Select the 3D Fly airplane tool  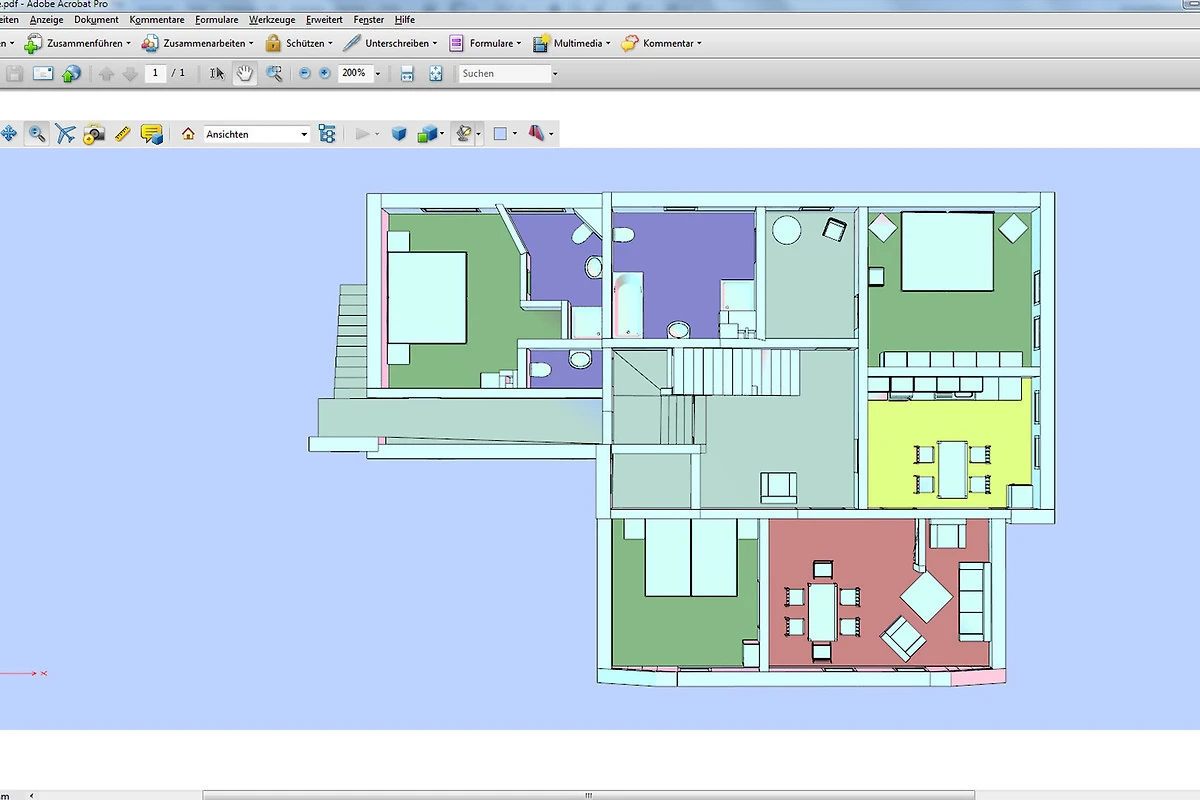point(65,134)
